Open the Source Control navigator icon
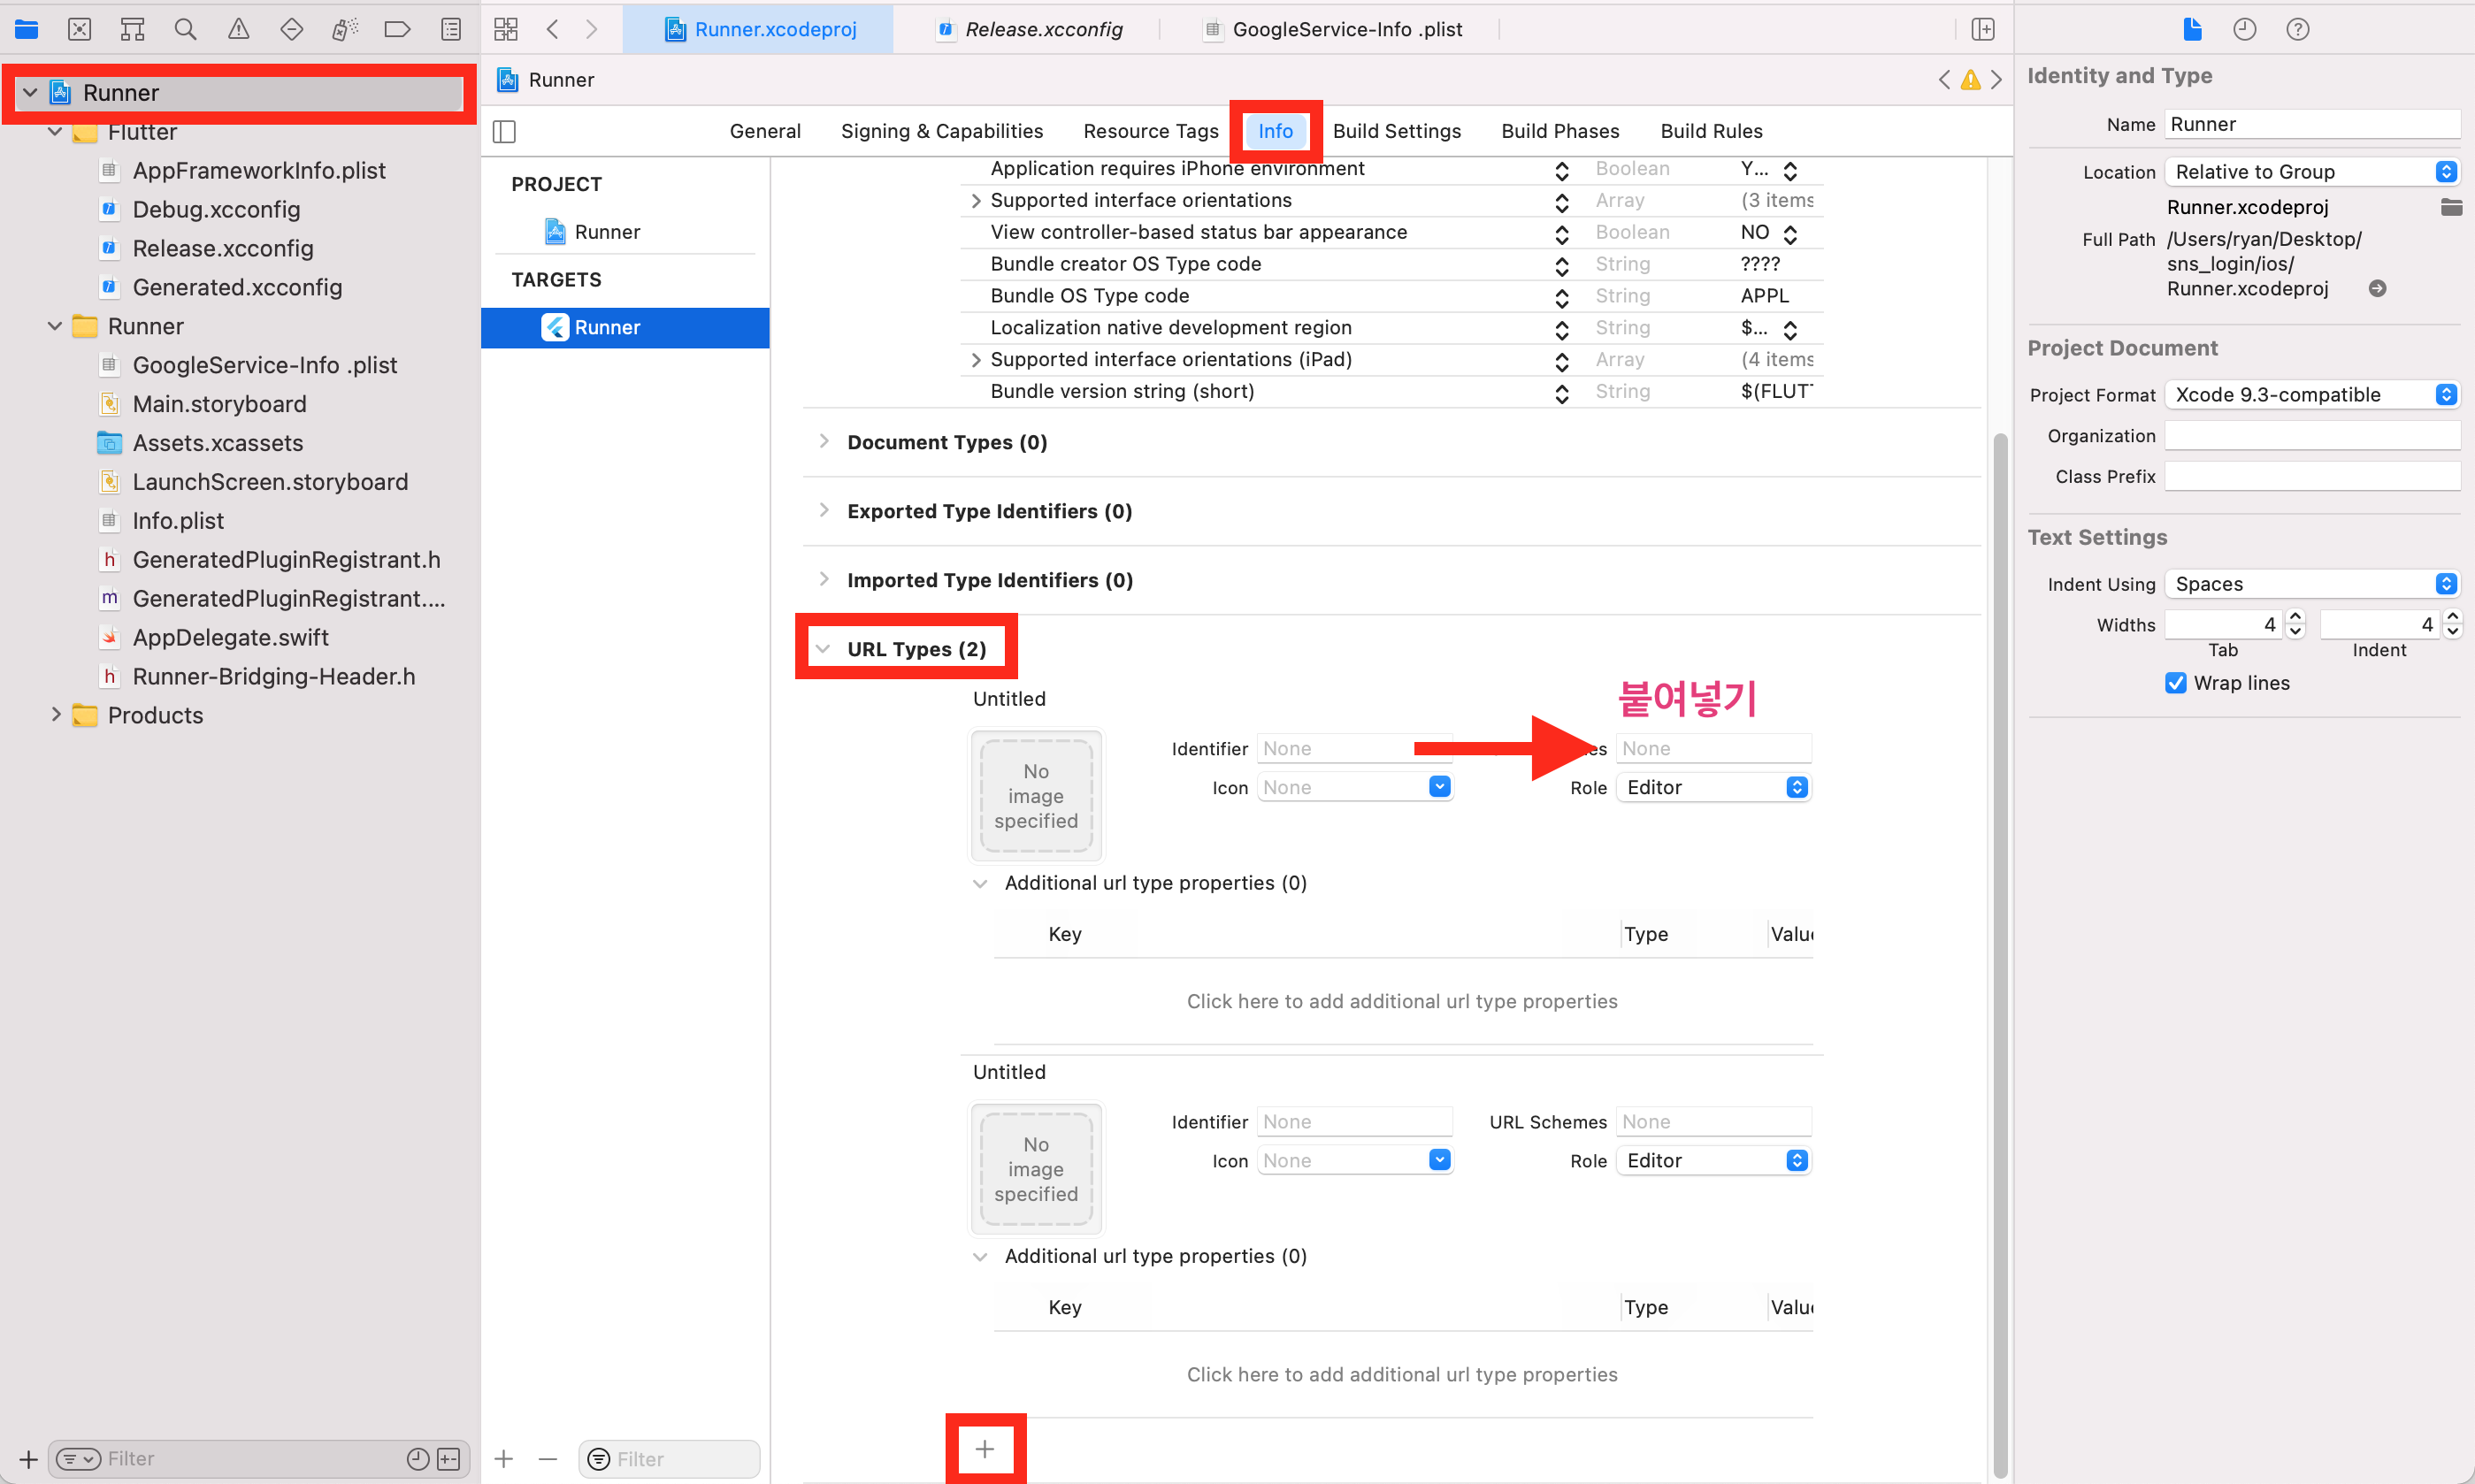The height and width of the screenshot is (1484, 2475). click(x=79, y=29)
